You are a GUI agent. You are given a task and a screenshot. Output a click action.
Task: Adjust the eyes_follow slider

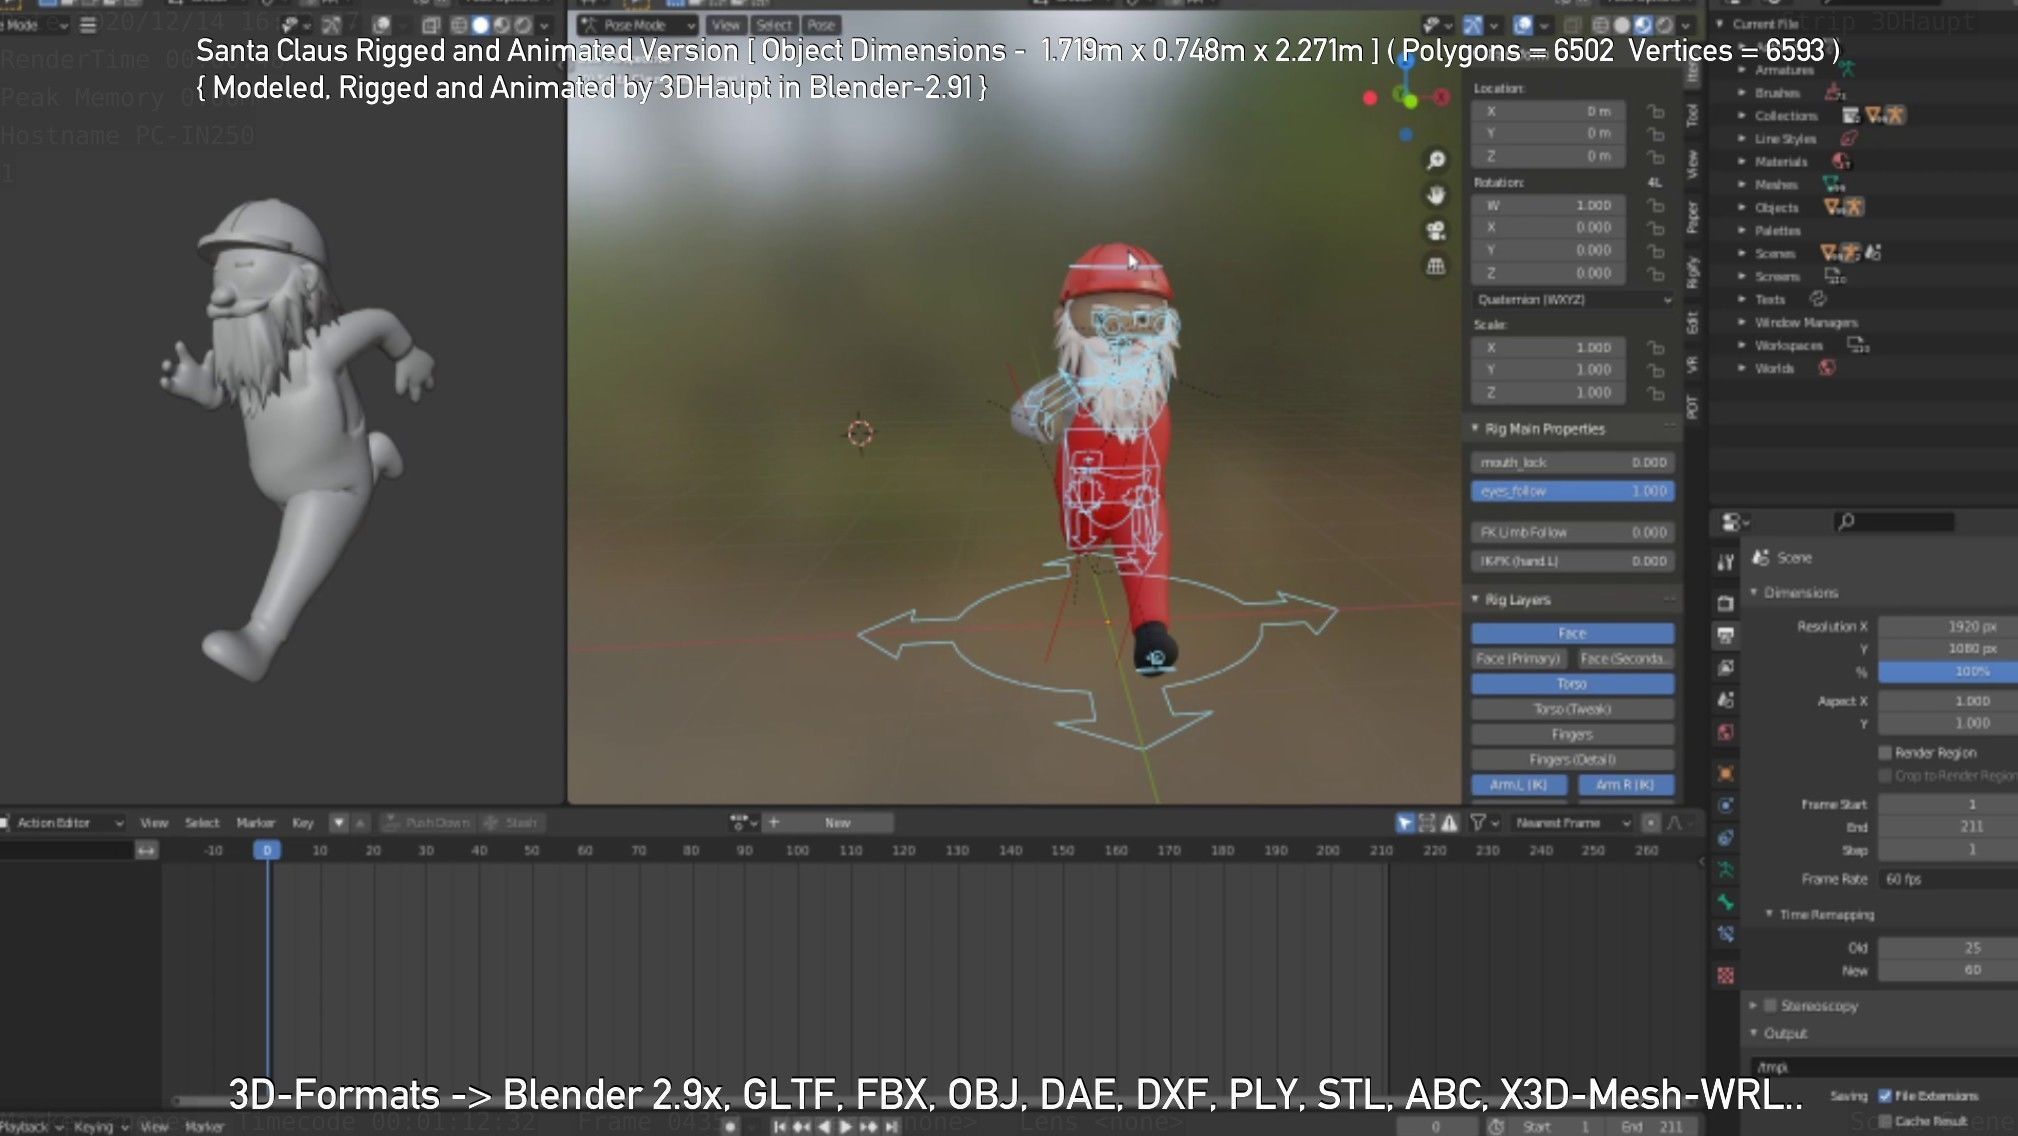(x=1572, y=491)
